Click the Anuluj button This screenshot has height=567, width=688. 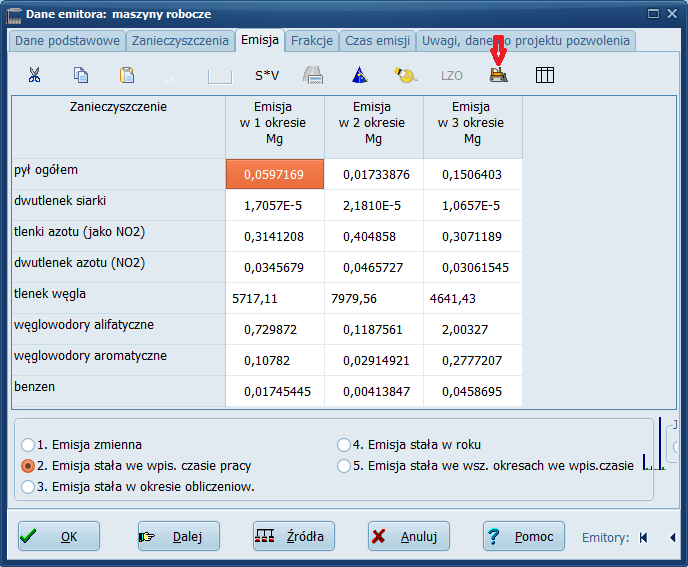(408, 536)
